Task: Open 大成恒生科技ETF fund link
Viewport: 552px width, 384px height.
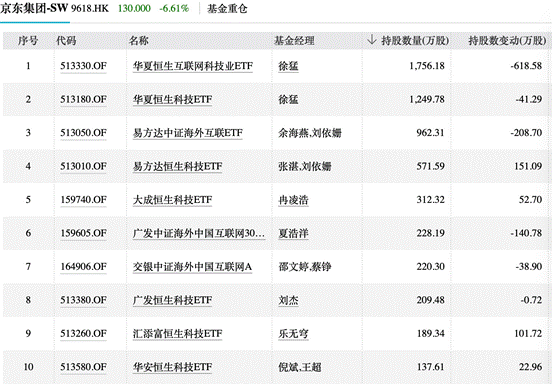Action: pyautogui.click(x=172, y=200)
